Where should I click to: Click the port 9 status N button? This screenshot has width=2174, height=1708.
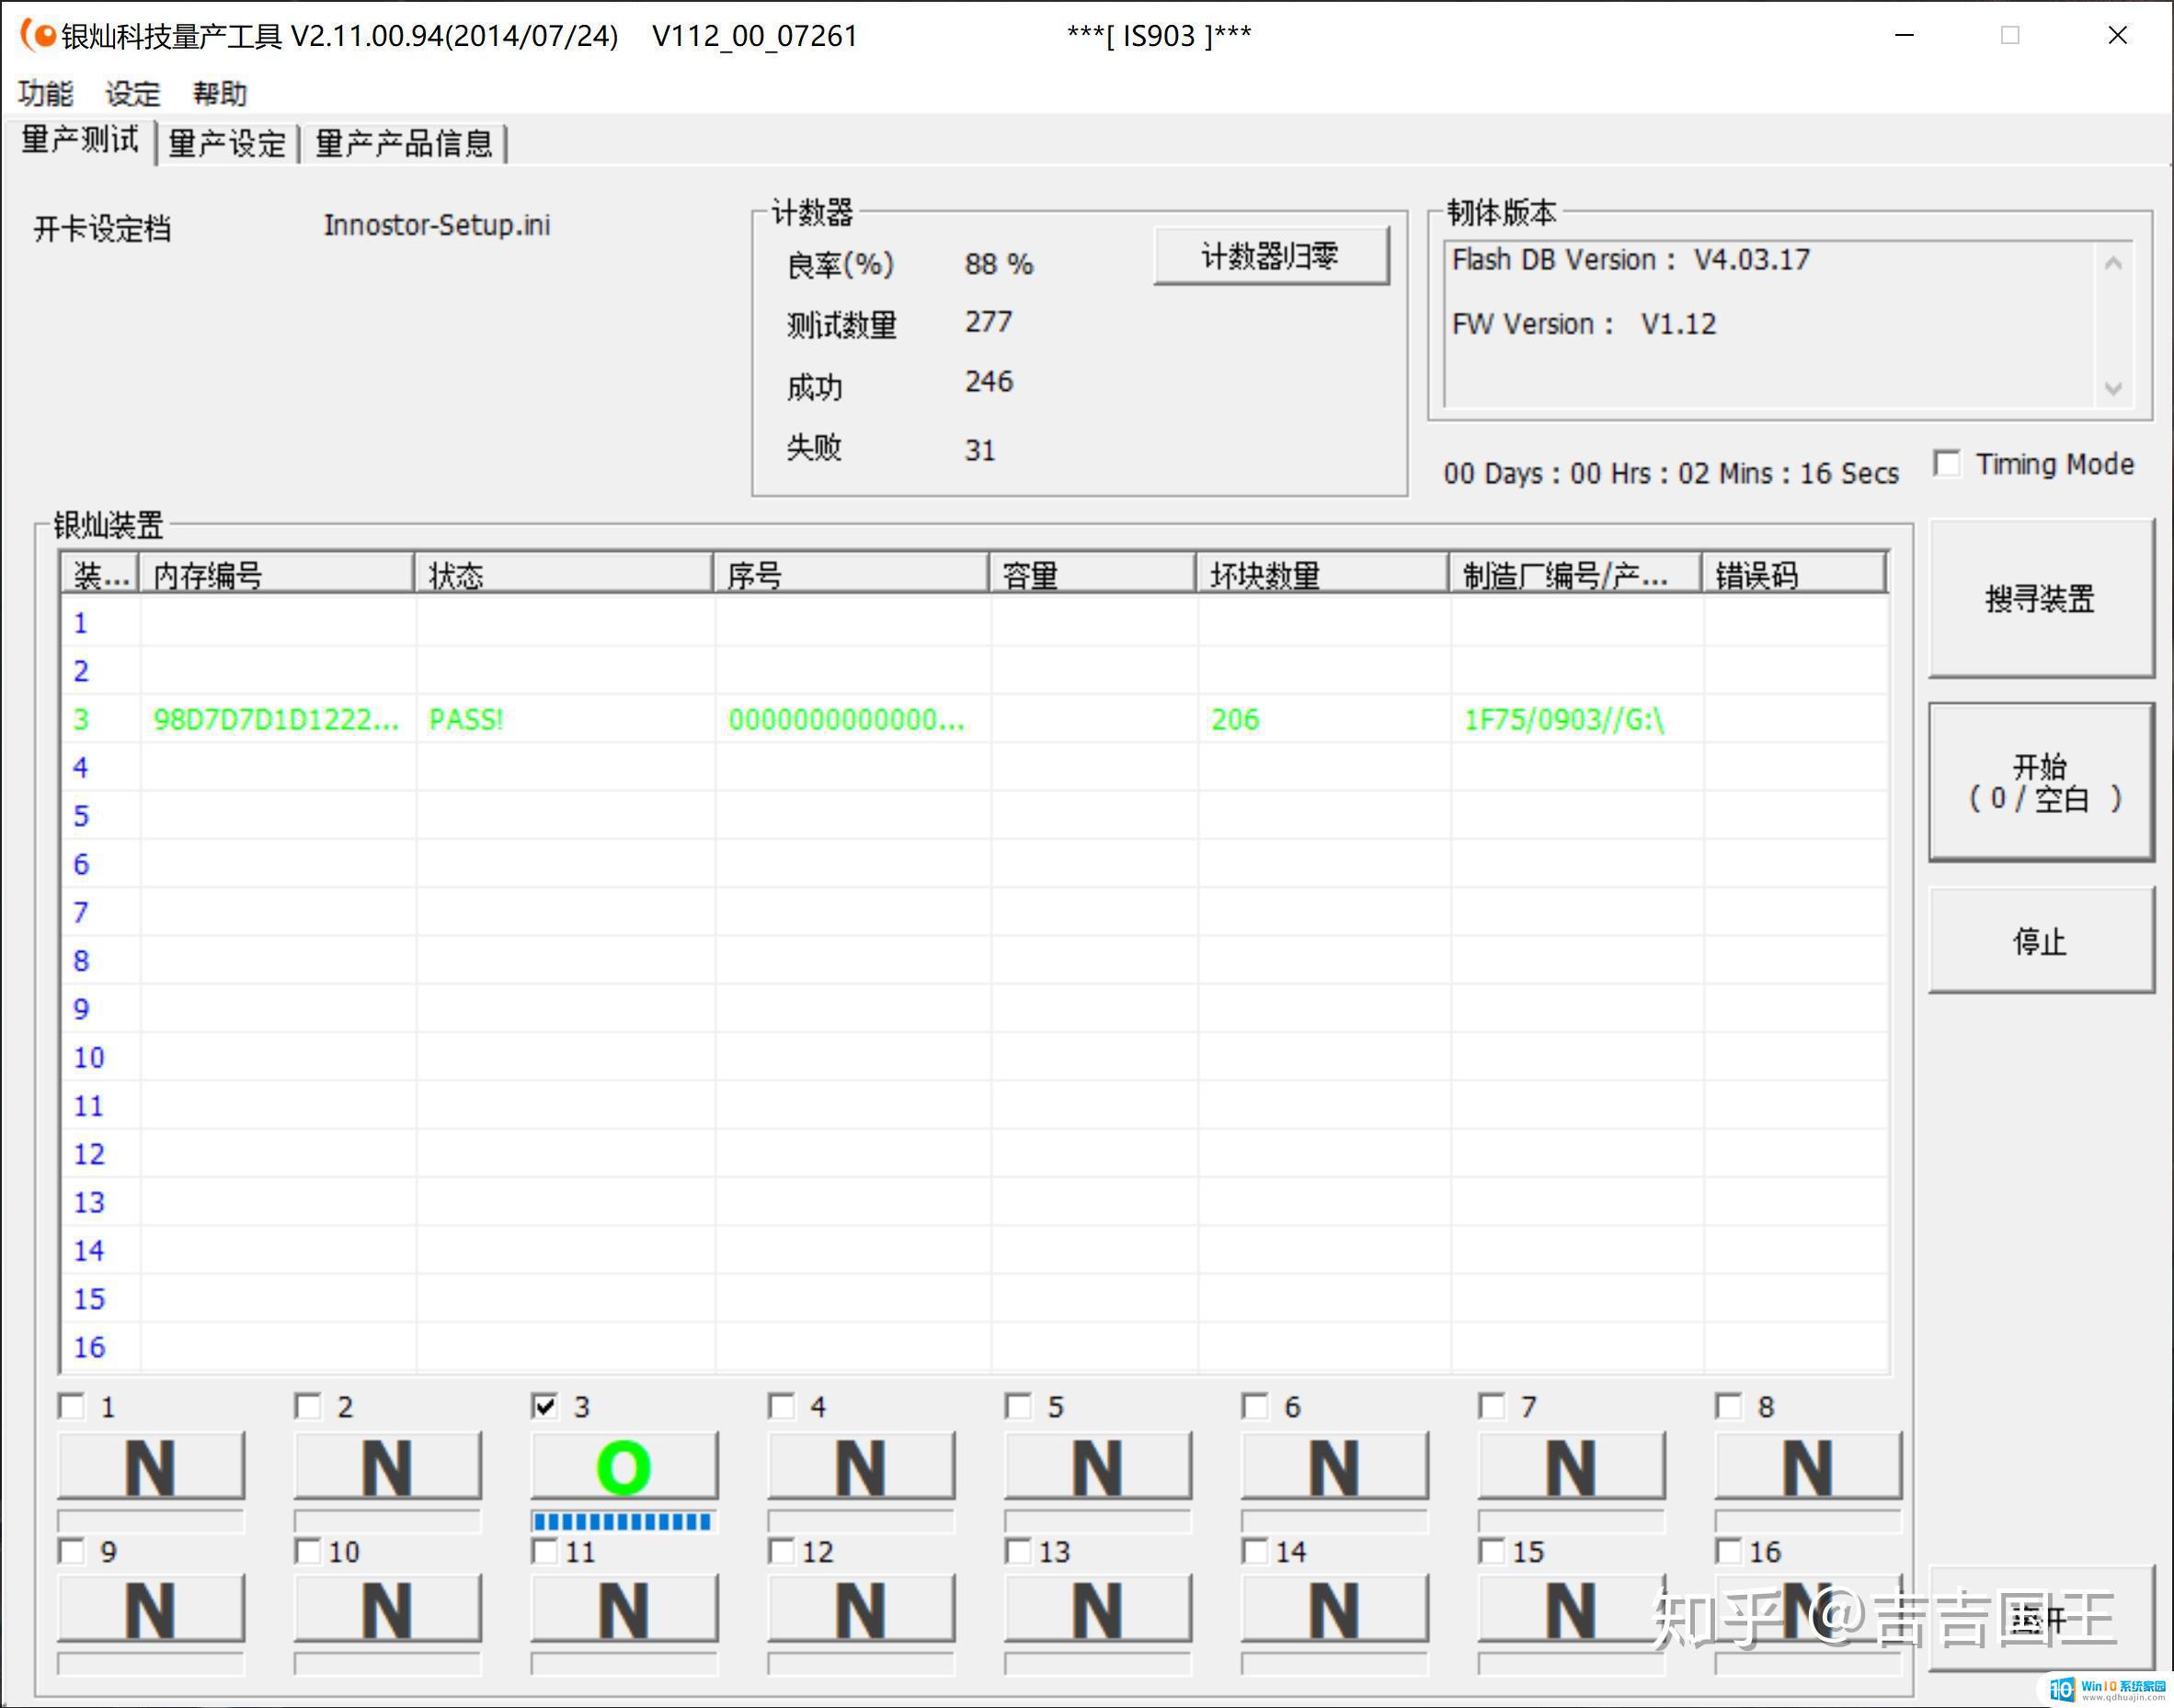coord(151,1609)
